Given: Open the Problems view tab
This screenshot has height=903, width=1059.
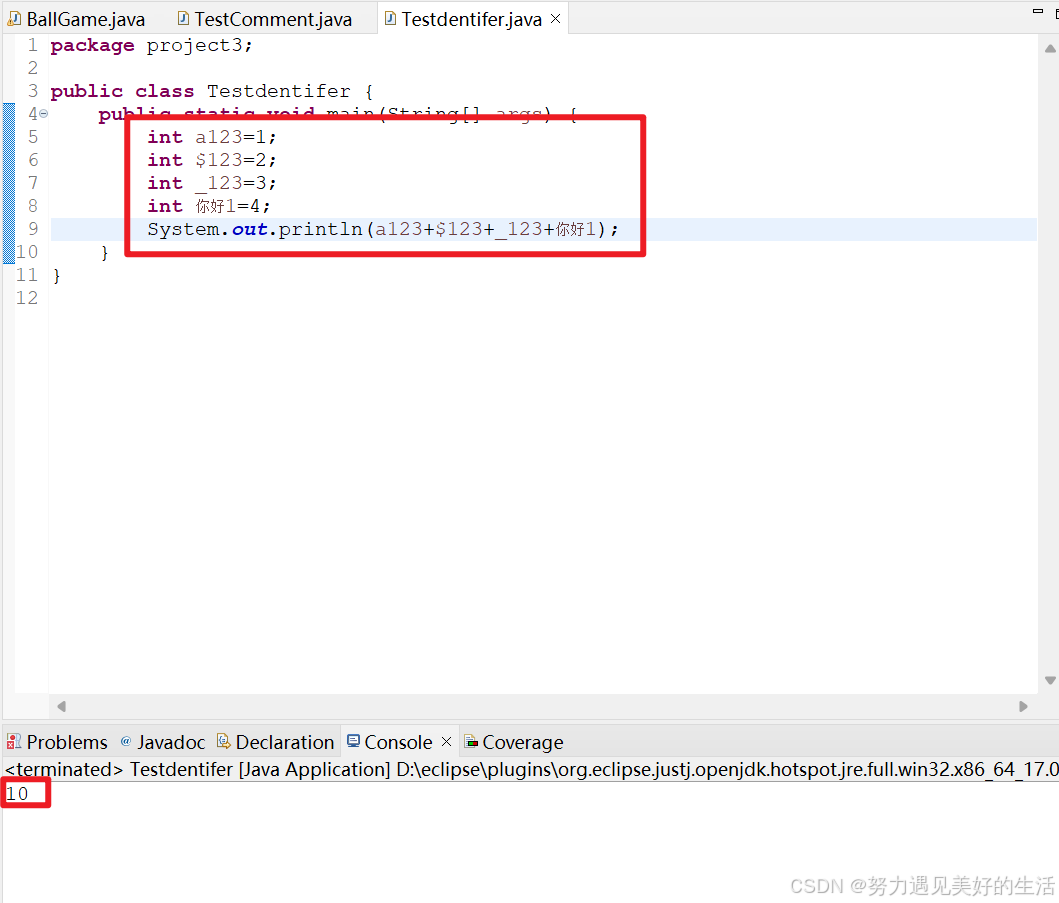Looking at the screenshot, I should point(57,742).
